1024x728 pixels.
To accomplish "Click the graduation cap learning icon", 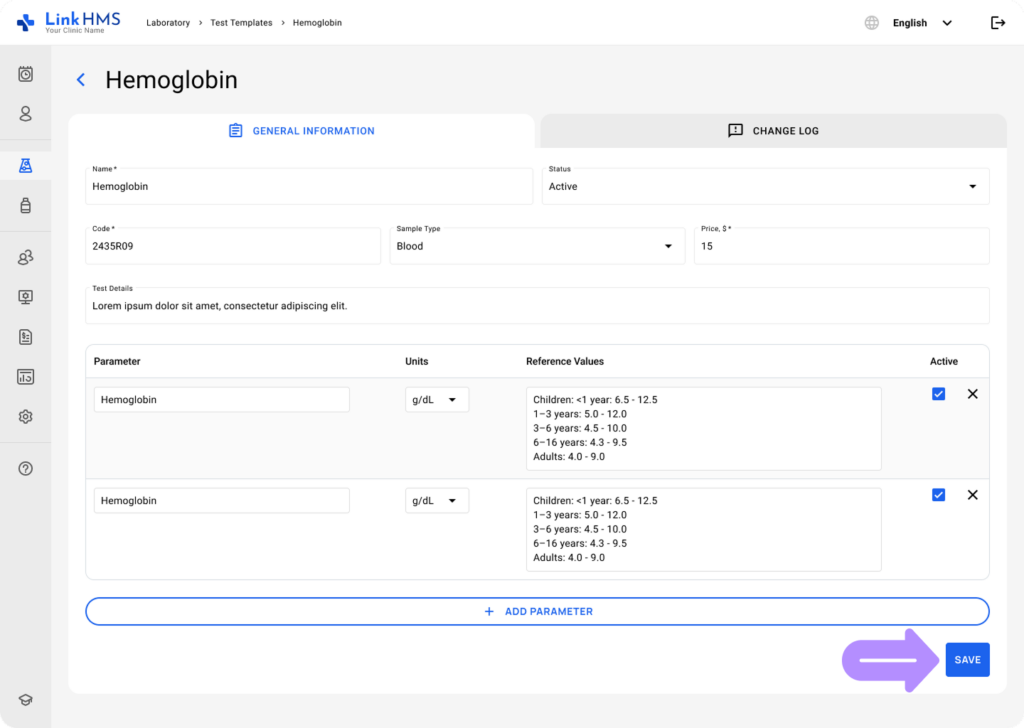I will pos(25,699).
